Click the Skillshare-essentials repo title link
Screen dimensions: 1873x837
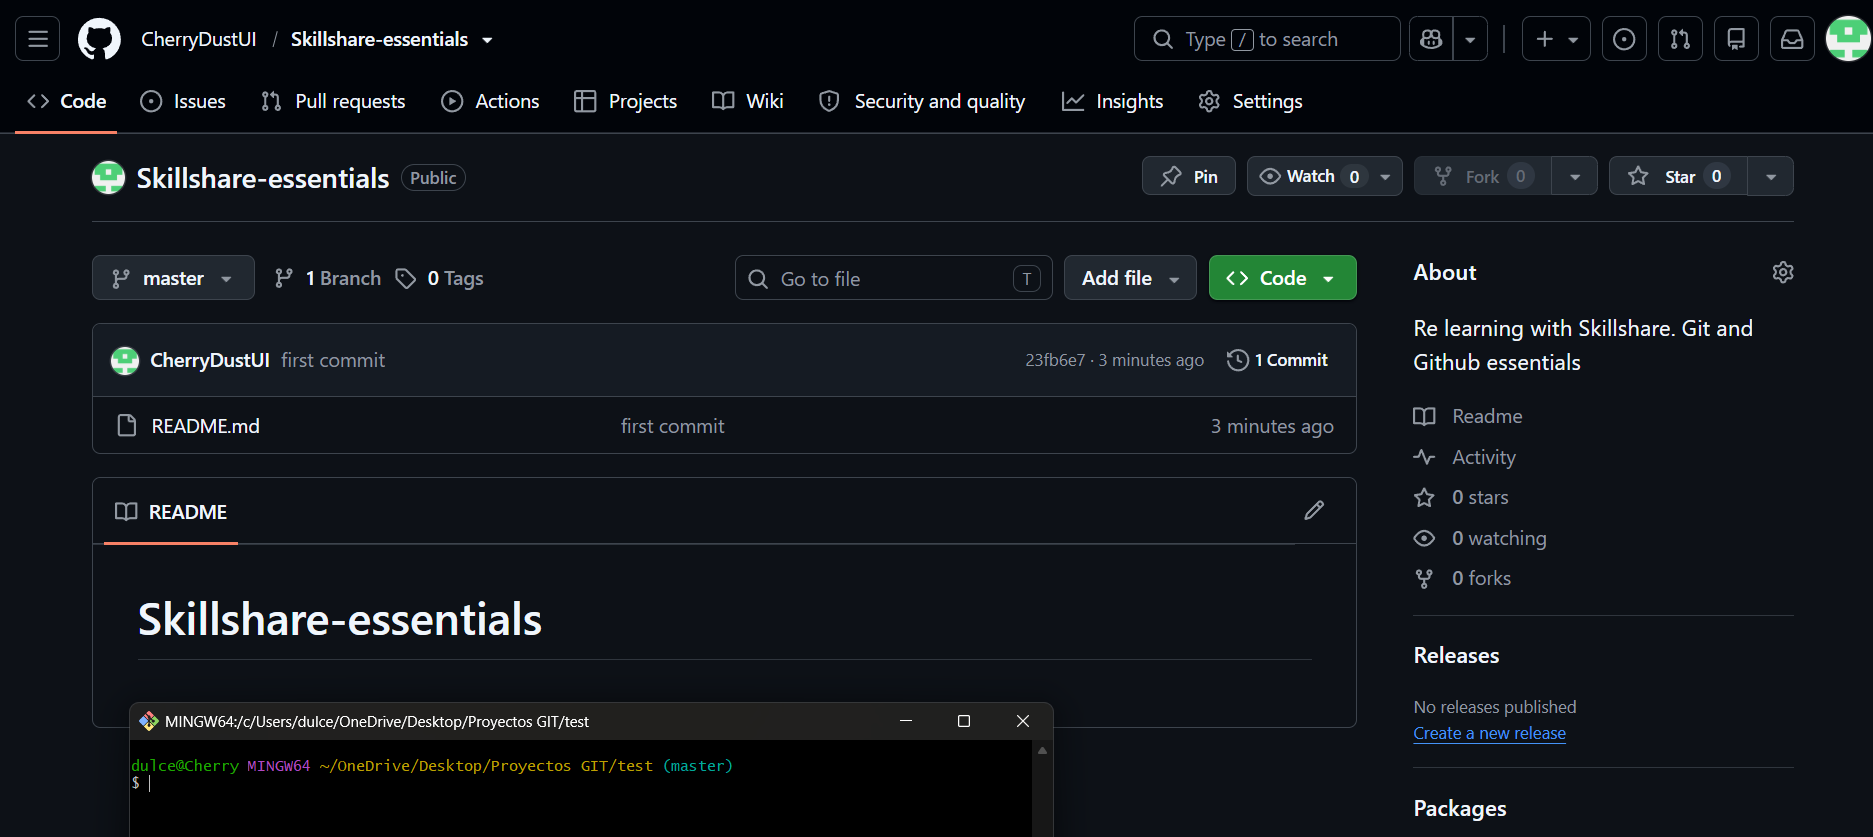[263, 178]
